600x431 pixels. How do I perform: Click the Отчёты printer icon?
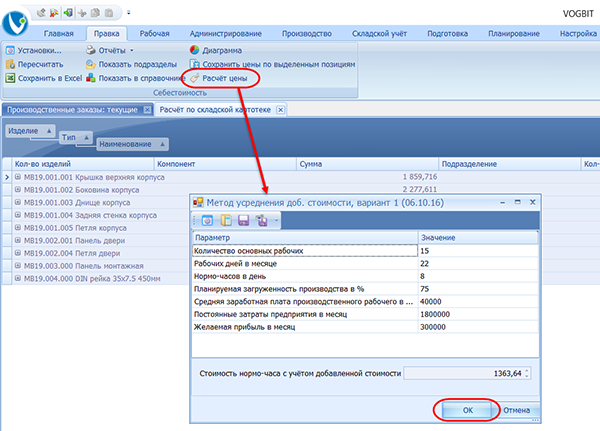[x=91, y=50]
